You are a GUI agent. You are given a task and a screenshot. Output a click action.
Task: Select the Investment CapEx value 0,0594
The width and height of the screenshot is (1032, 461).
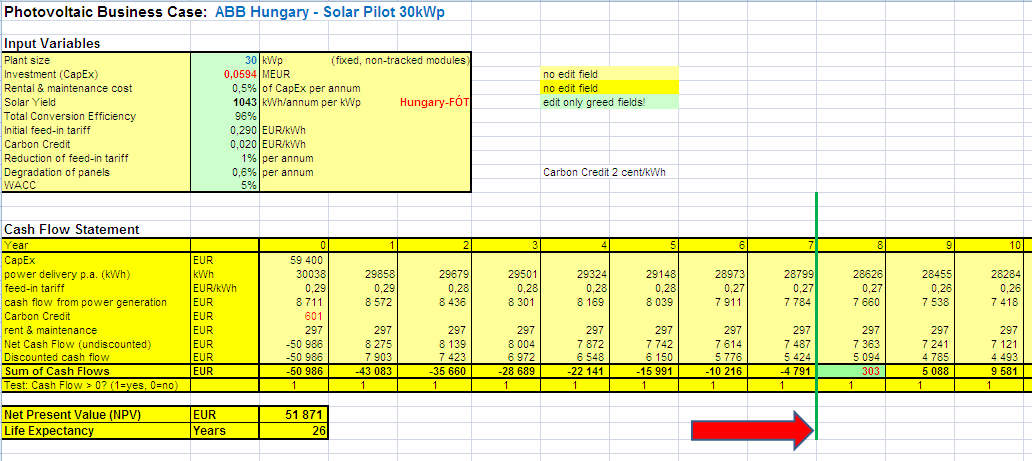(225, 74)
